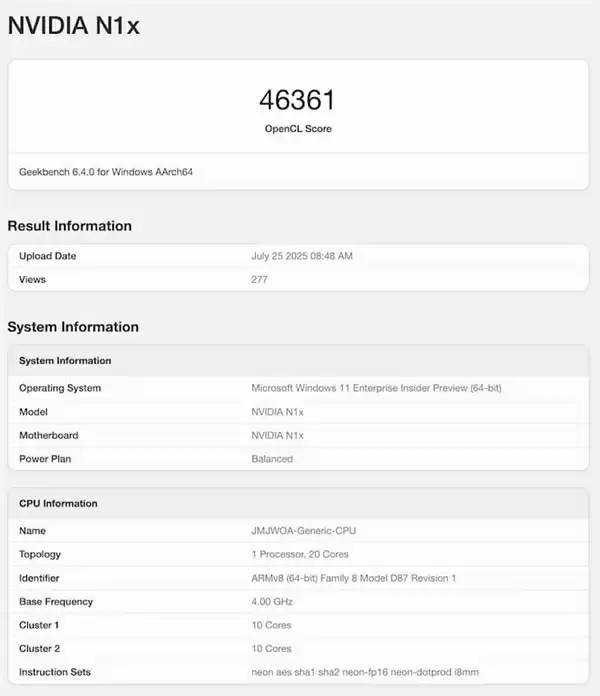Select the July 25 2025 08:48 AM value
Viewport: 600px width, 696px height.
point(302,256)
